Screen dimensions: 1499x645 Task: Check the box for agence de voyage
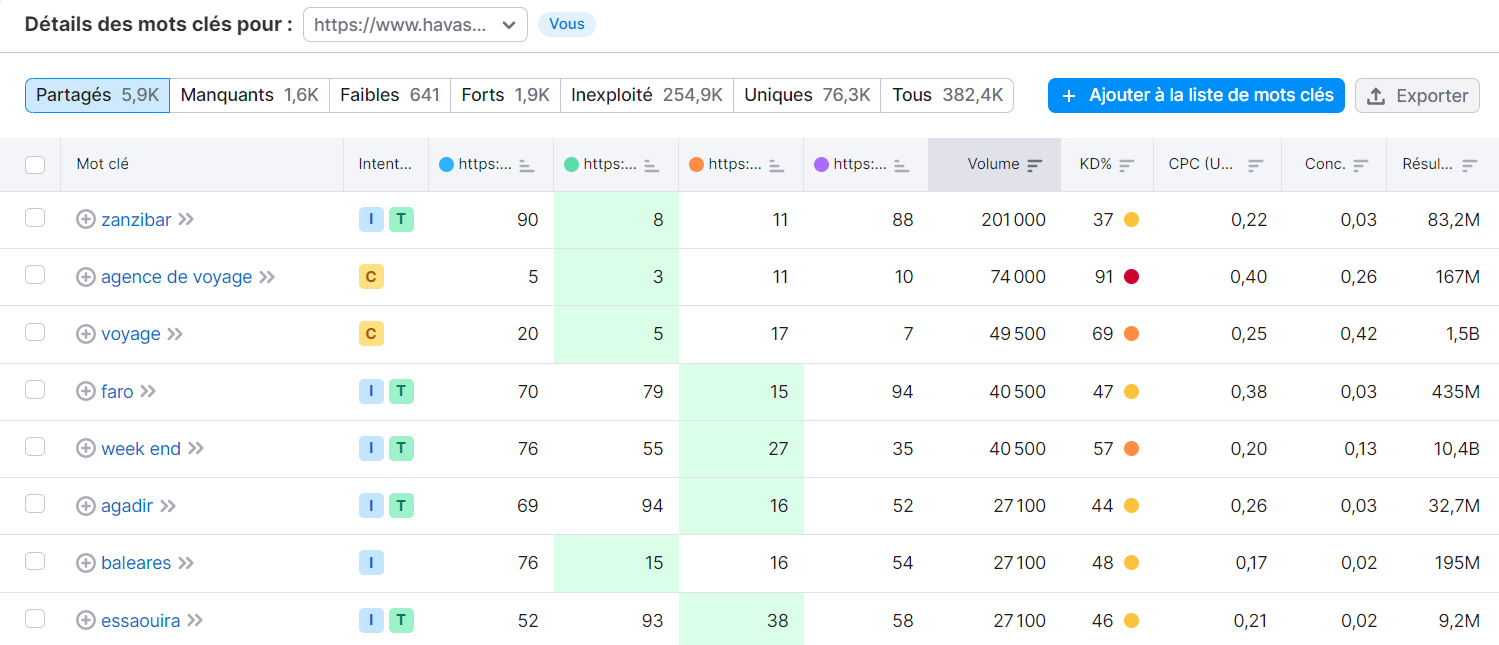coord(35,276)
